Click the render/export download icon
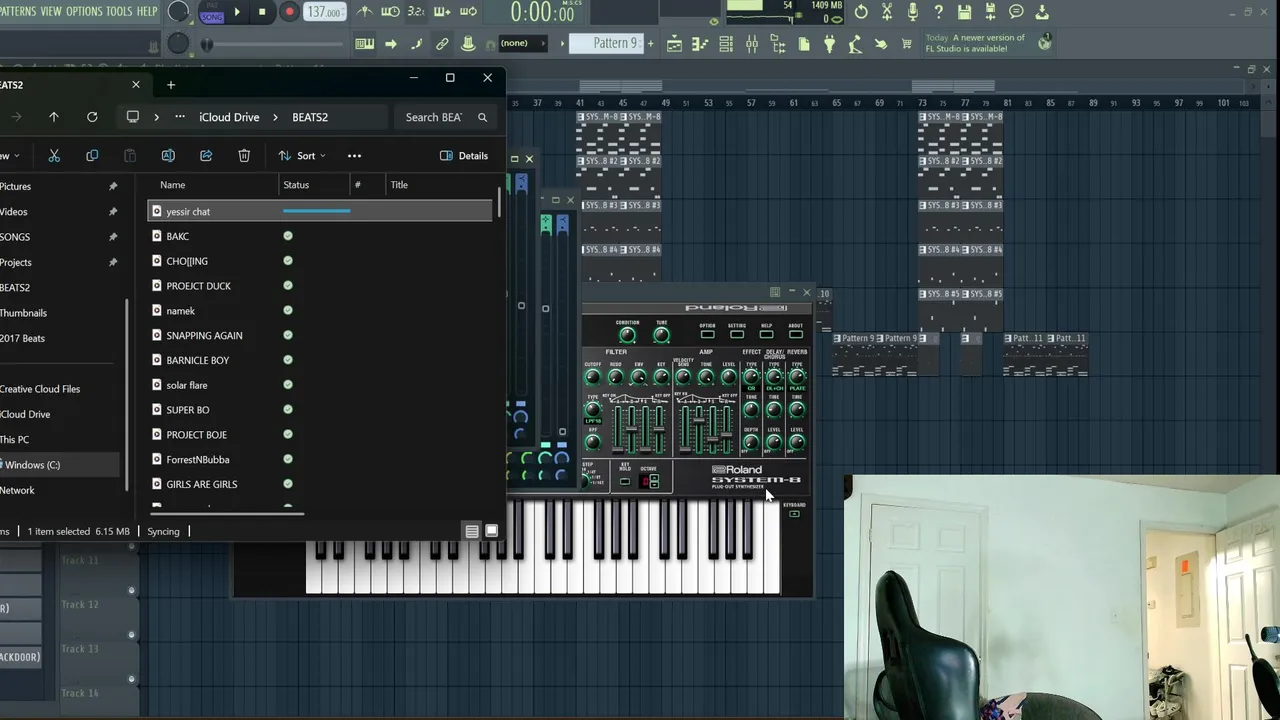 click(1042, 12)
